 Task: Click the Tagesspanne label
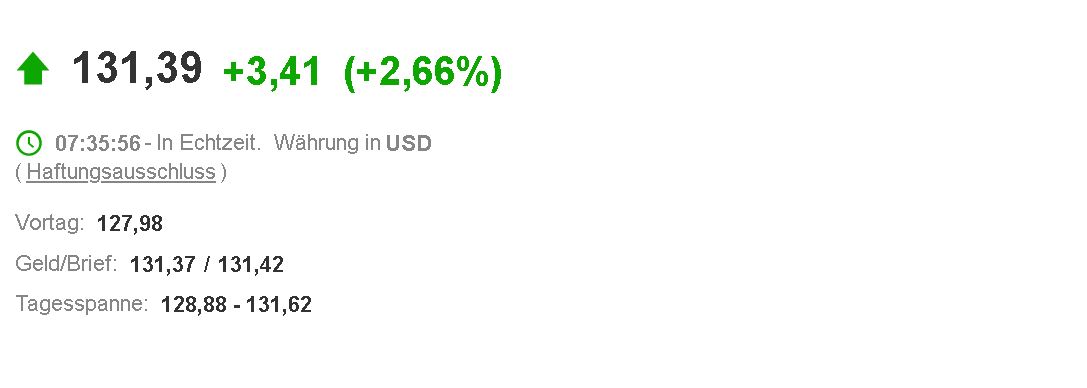[x=82, y=304]
